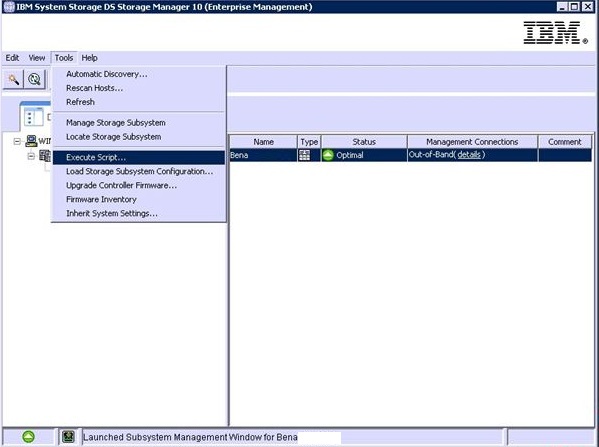Close the Tools menu
Image resolution: width=599 pixels, height=447 pixels.
[x=64, y=58]
